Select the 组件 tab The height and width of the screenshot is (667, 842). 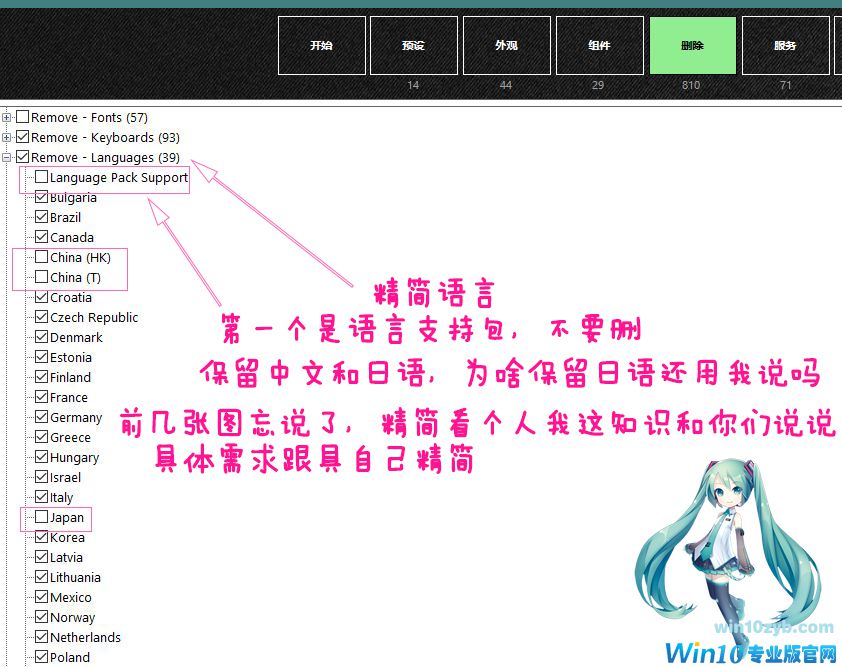pos(599,45)
